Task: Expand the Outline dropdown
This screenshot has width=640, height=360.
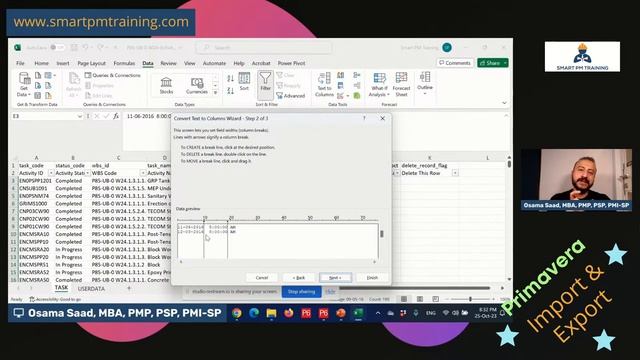Action: [424, 84]
